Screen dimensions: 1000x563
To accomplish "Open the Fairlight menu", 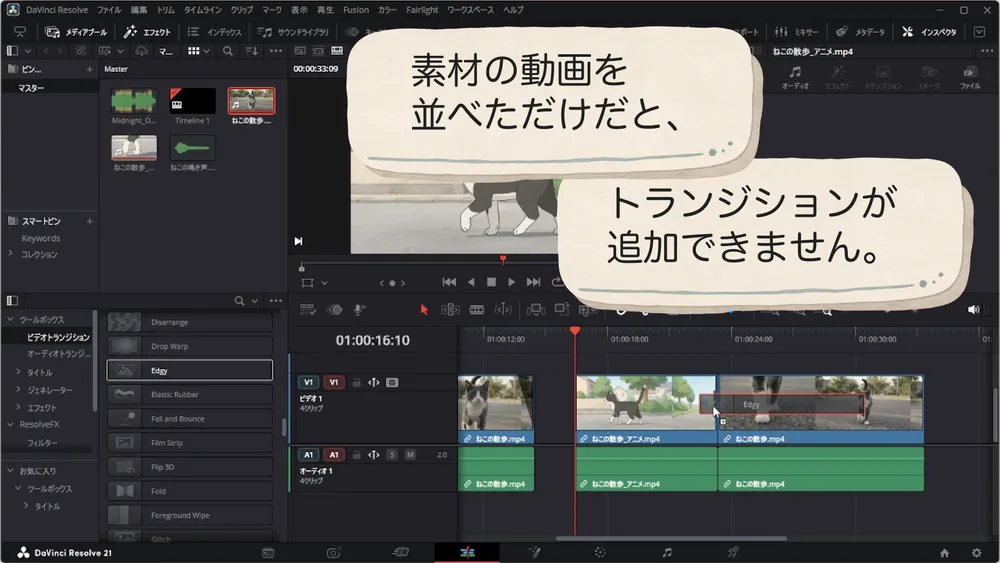I will tap(422, 10).
